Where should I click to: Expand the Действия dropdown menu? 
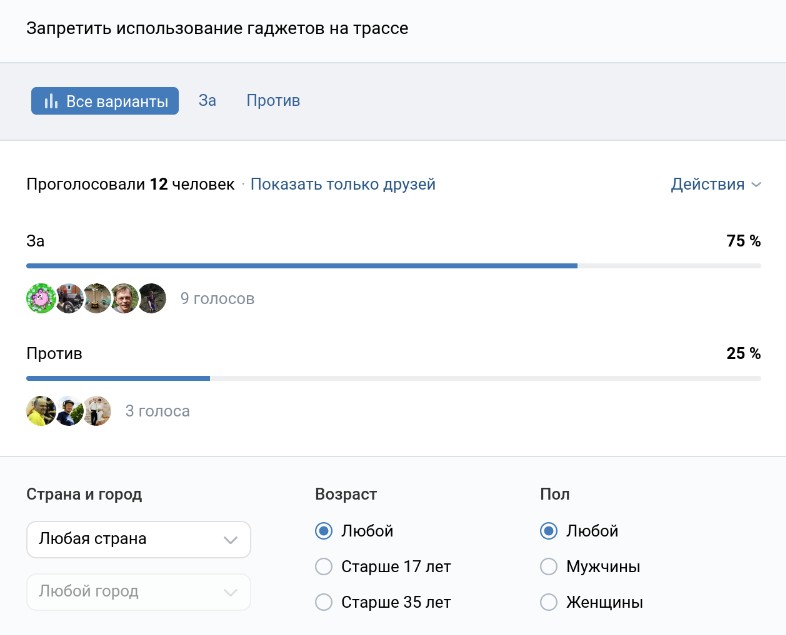point(715,184)
